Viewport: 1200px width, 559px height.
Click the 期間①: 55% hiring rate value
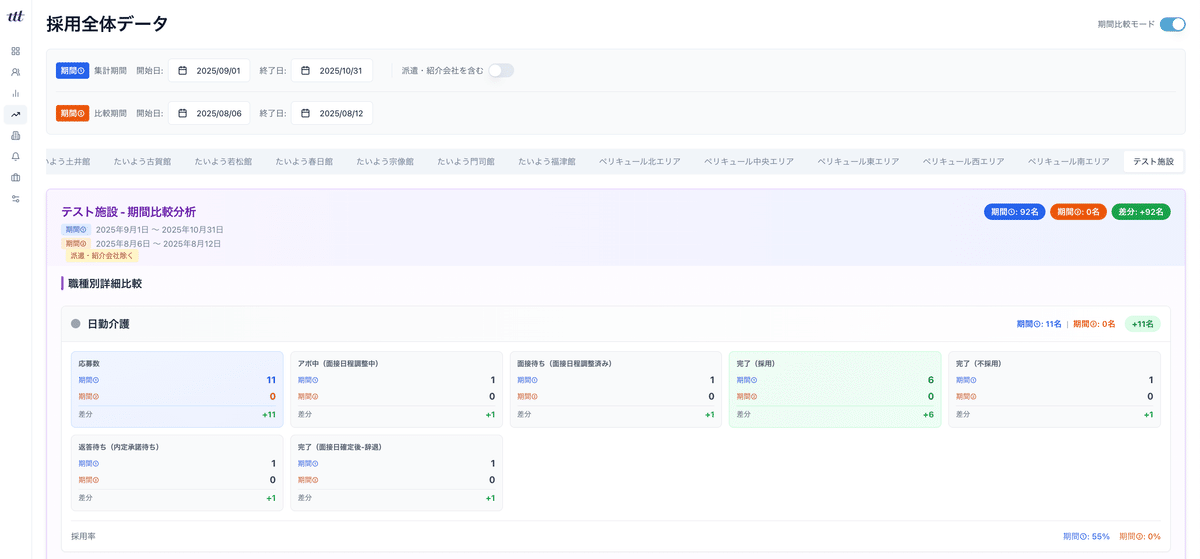[x=1086, y=536]
